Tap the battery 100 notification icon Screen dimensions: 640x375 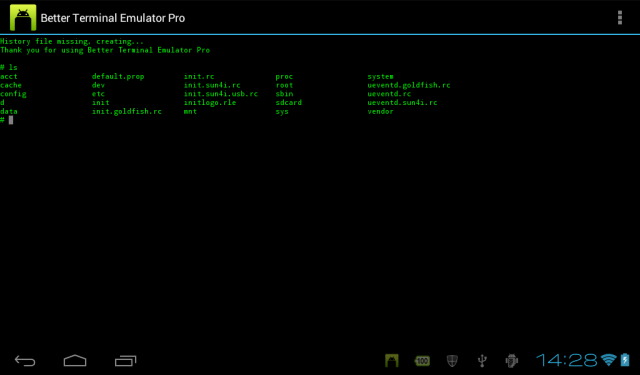tap(422, 361)
